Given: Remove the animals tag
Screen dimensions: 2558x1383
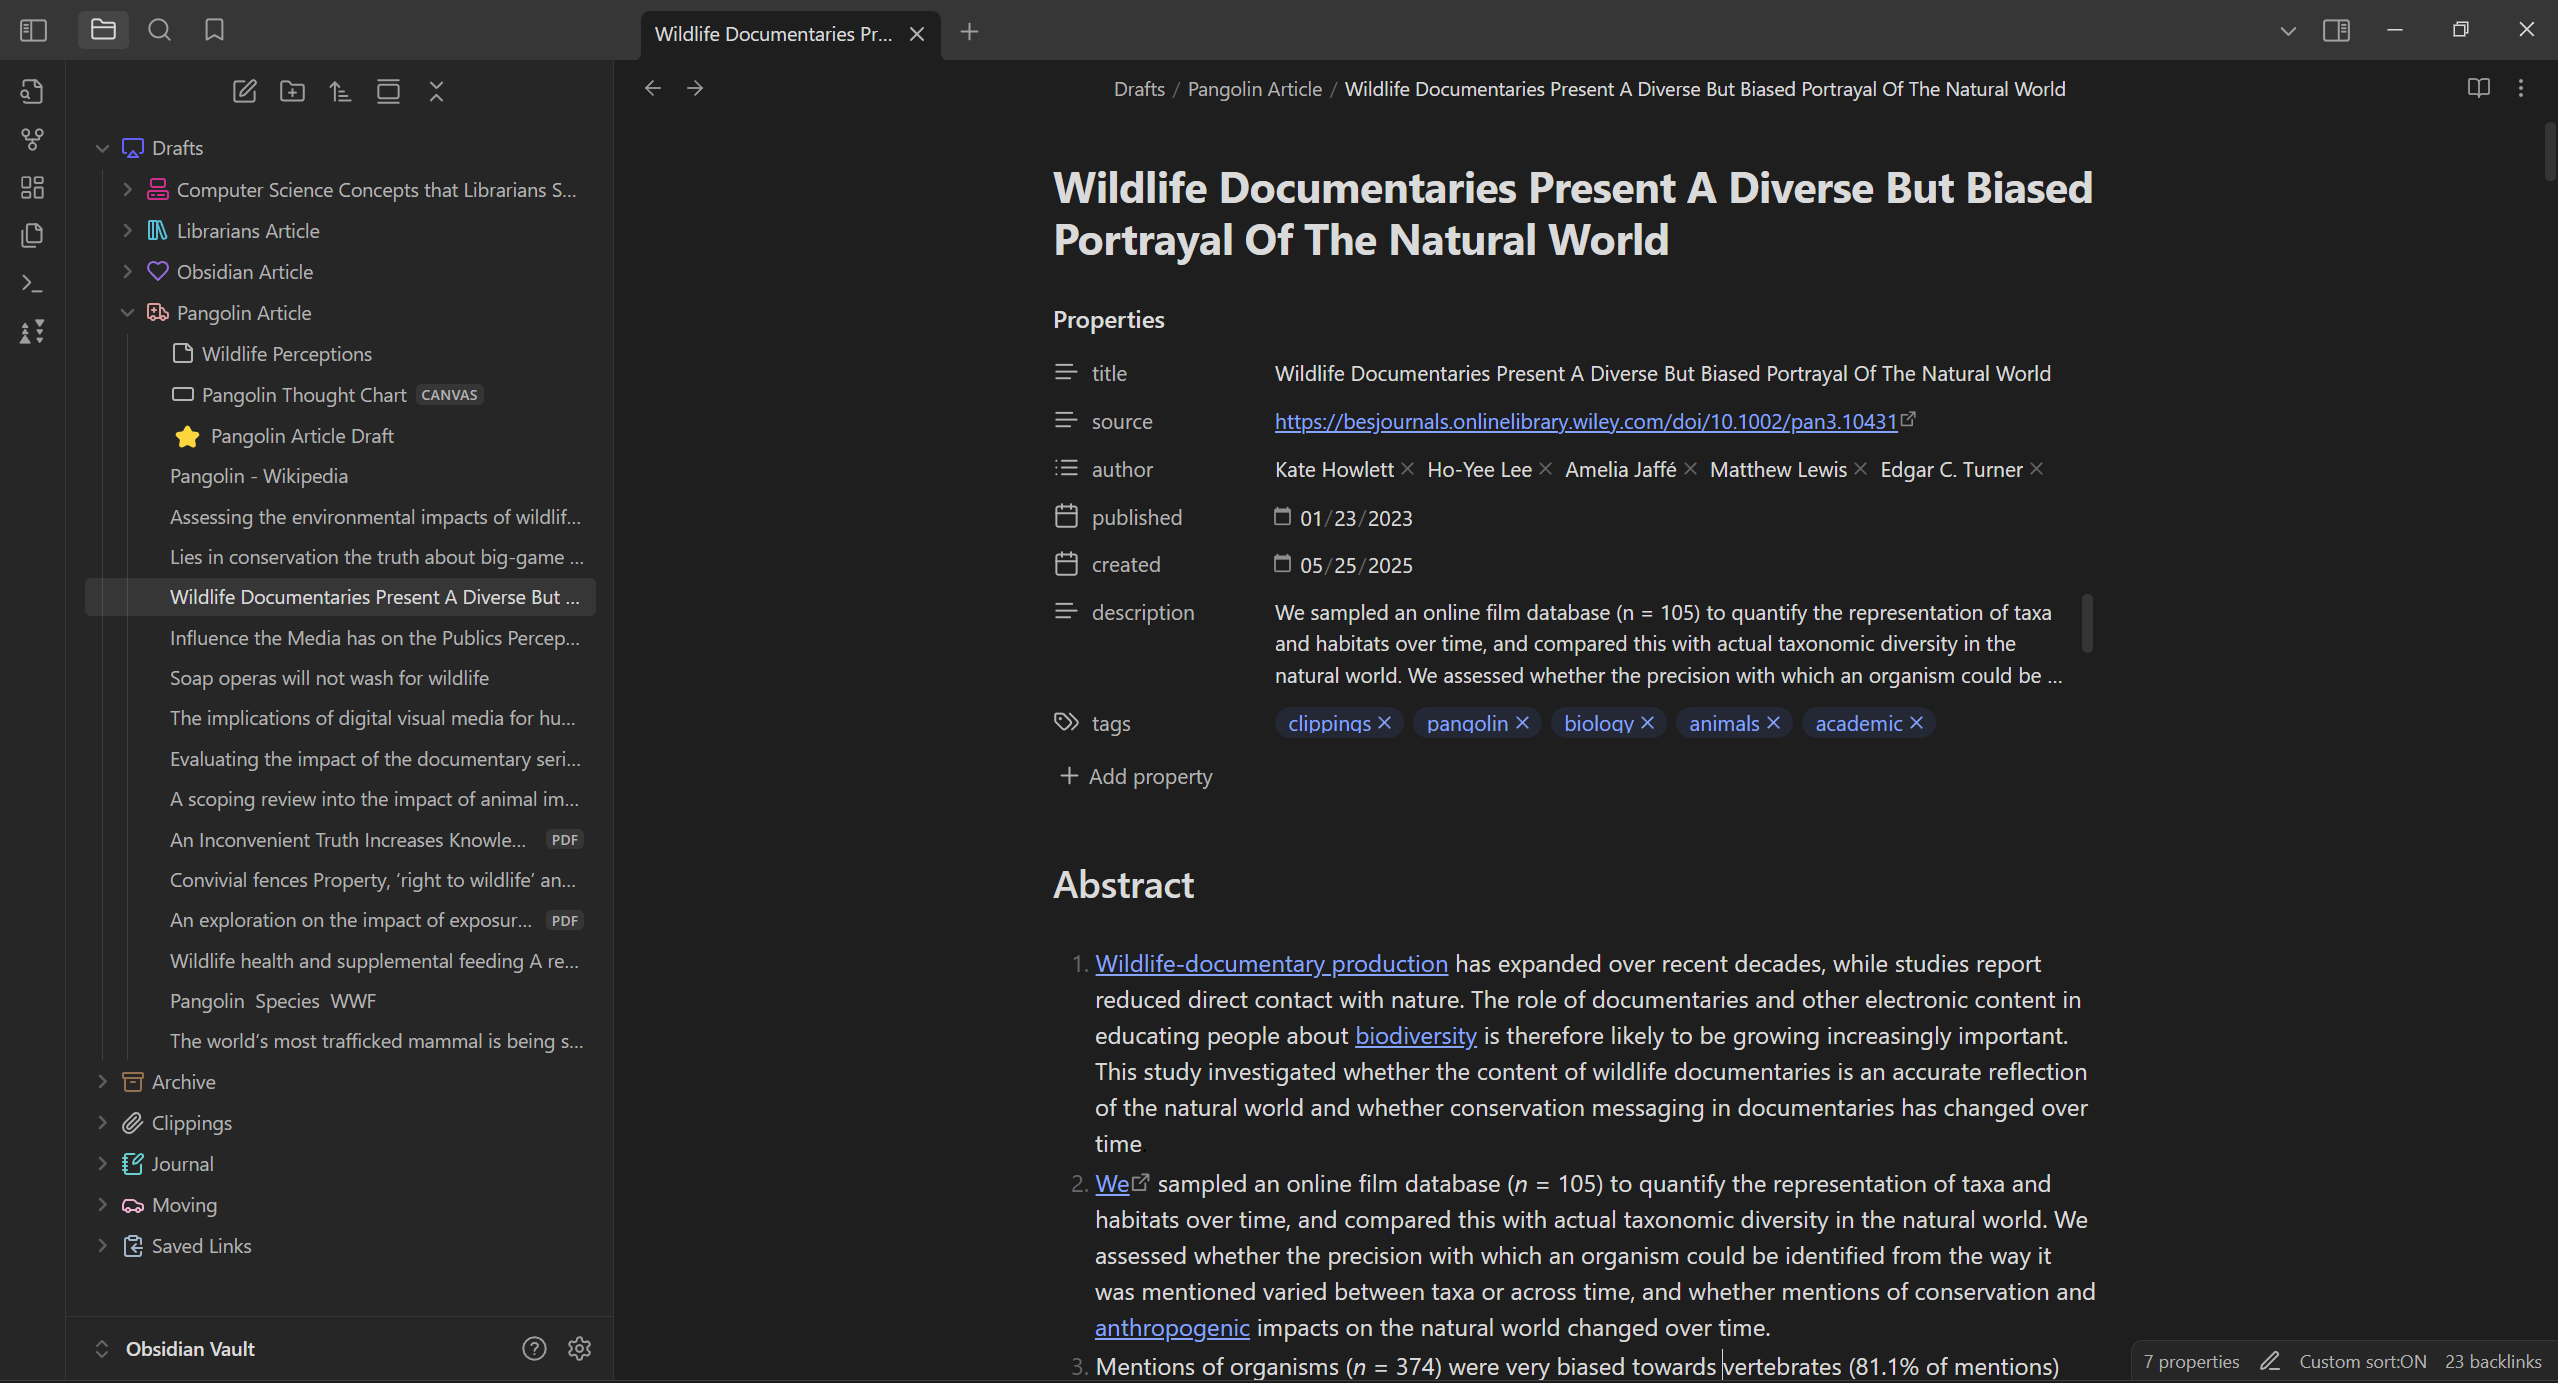Looking at the screenshot, I should [x=1773, y=722].
